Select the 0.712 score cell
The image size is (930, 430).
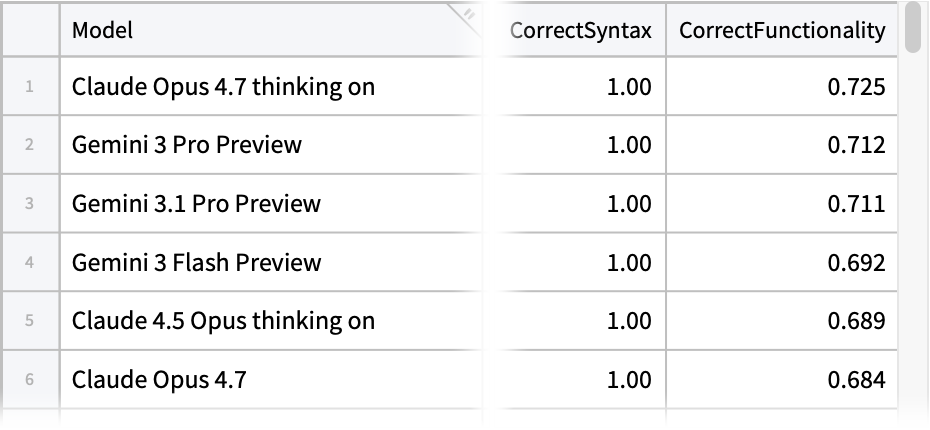pyautogui.click(x=856, y=145)
